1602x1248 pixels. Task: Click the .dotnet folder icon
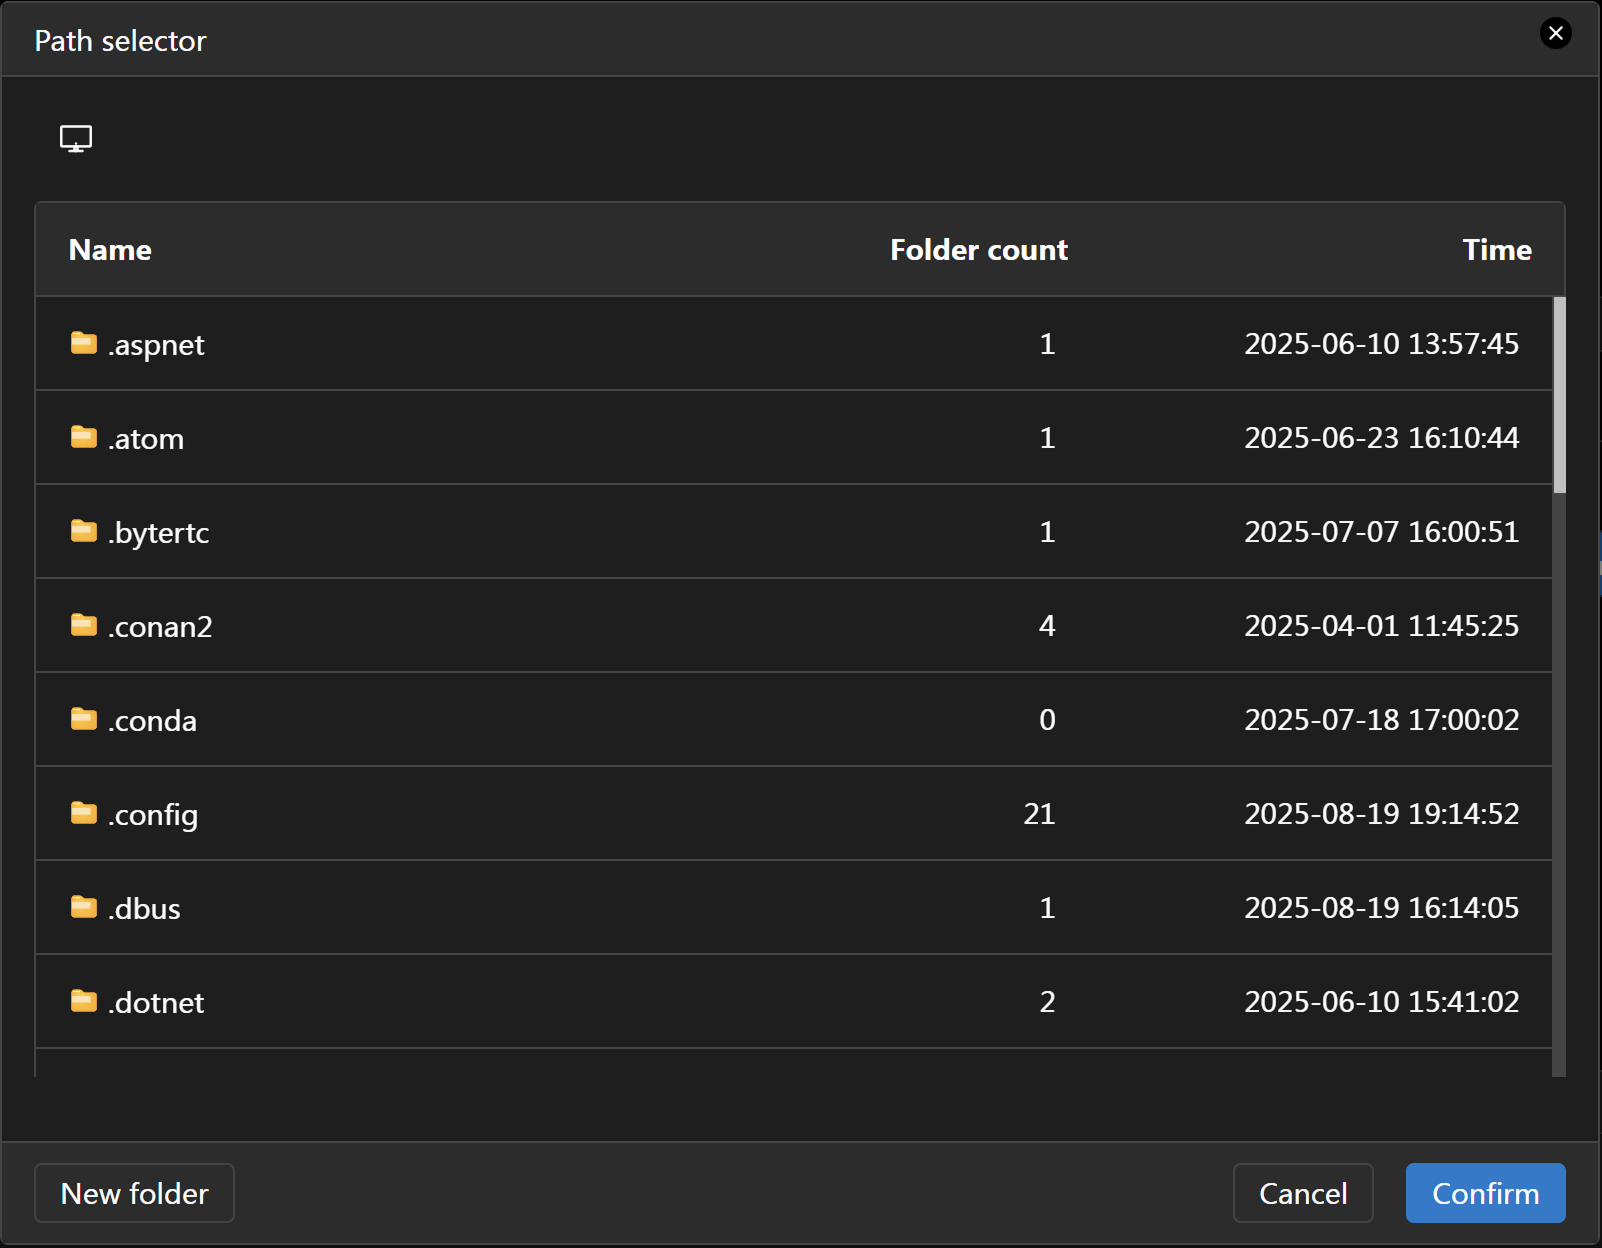click(x=84, y=1001)
